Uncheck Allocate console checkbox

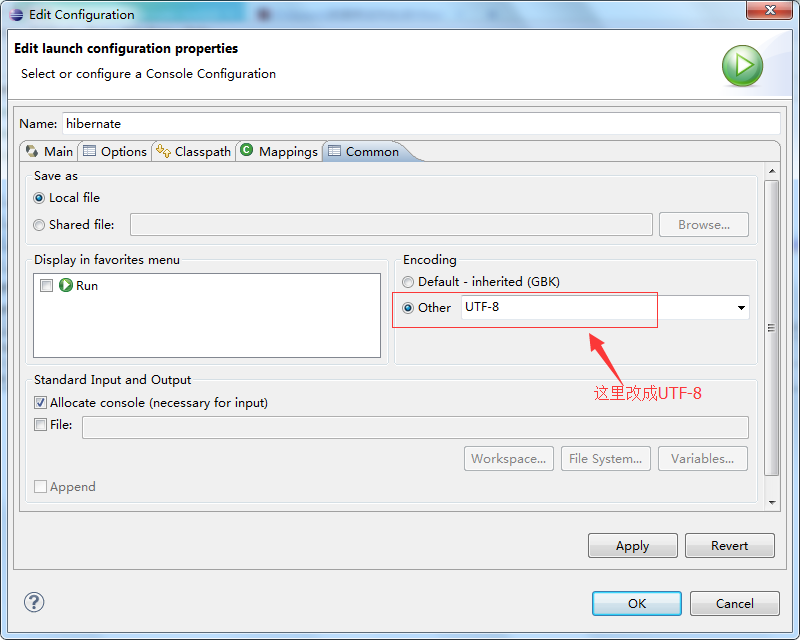pyautogui.click(x=38, y=402)
